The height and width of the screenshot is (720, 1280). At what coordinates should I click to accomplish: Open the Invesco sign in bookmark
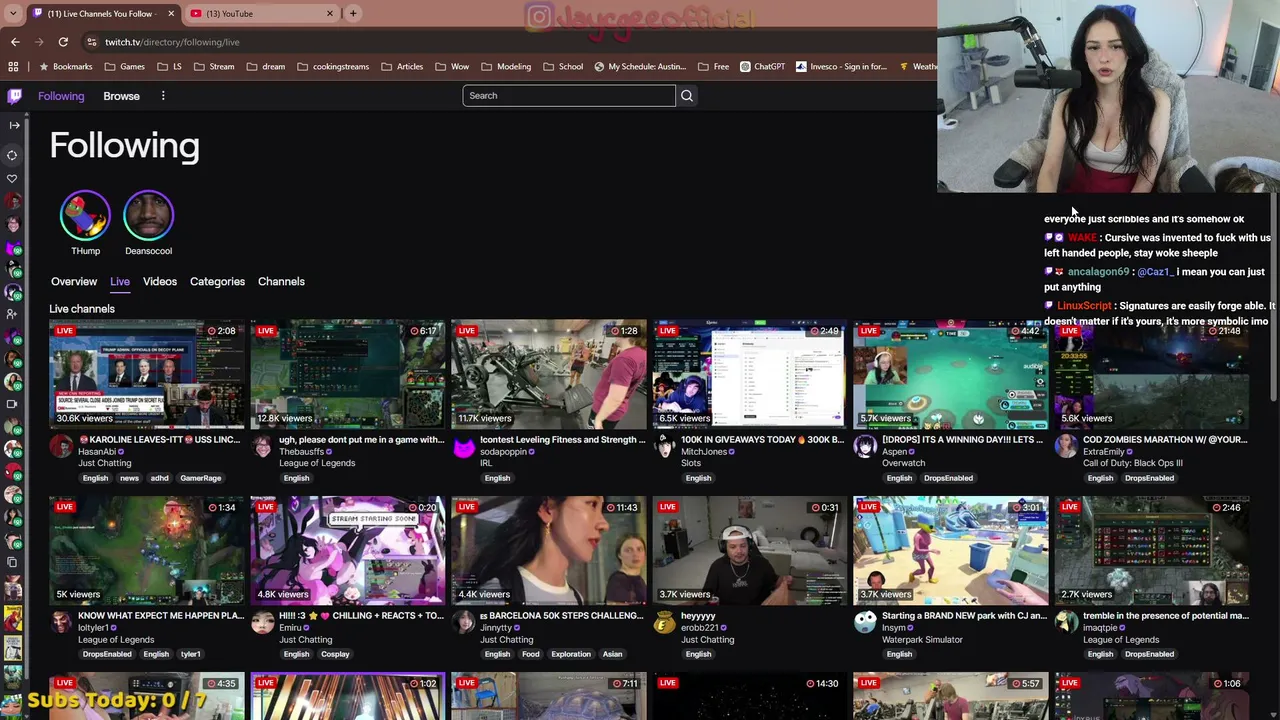click(x=841, y=67)
